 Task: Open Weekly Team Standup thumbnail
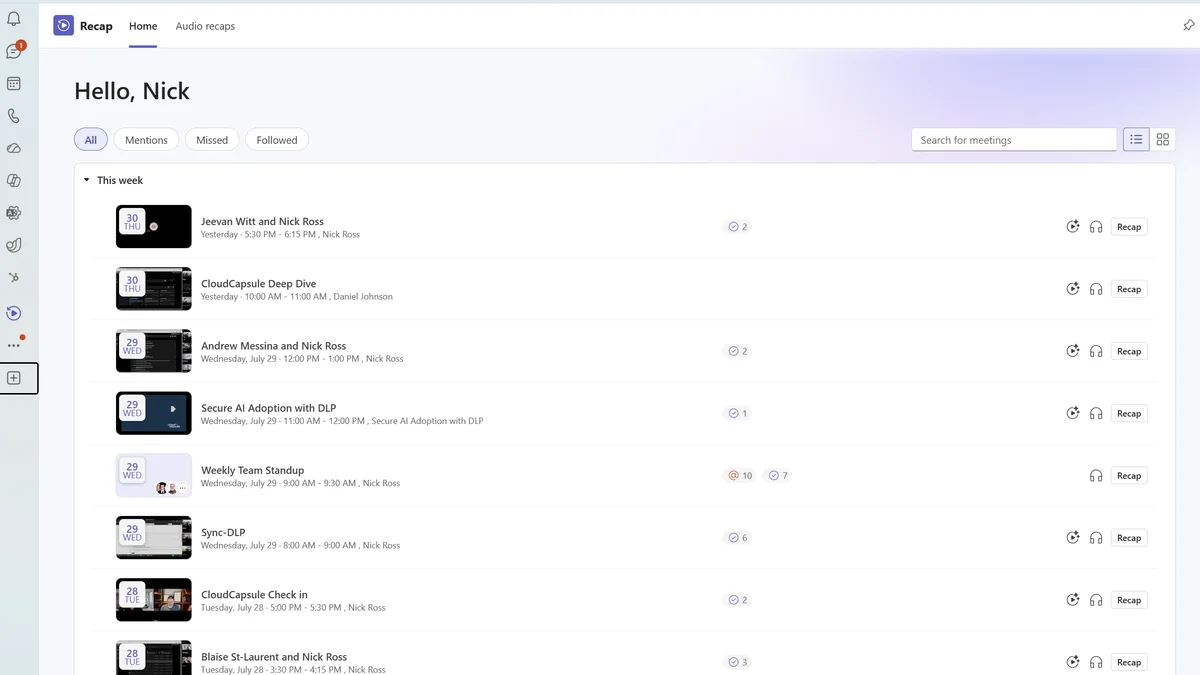coord(154,476)
